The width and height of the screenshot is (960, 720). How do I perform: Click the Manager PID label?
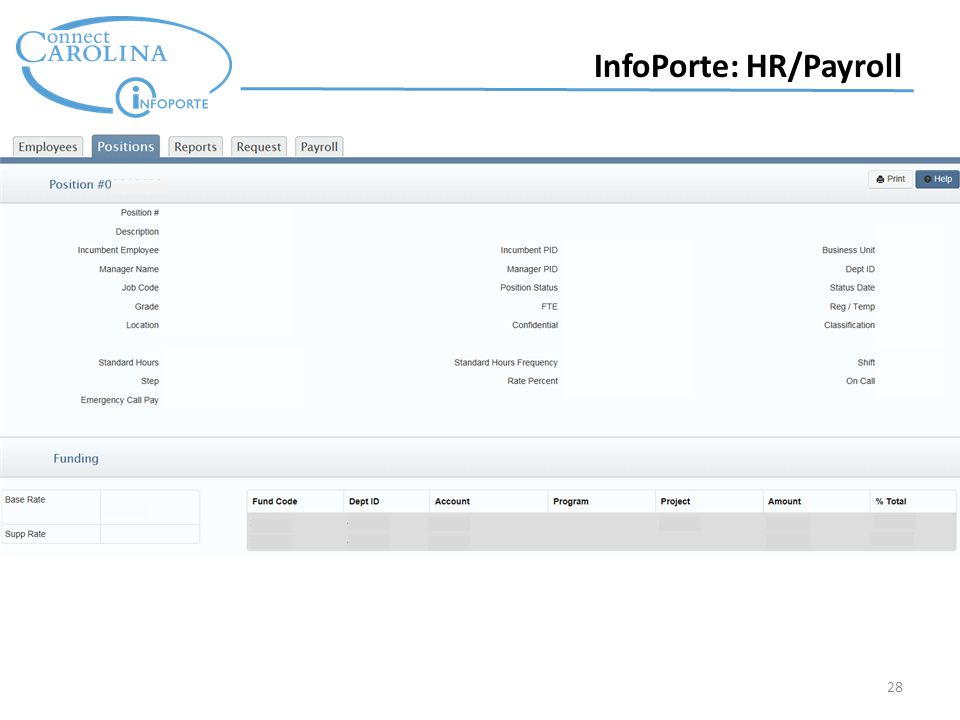(x=532, y=269)
